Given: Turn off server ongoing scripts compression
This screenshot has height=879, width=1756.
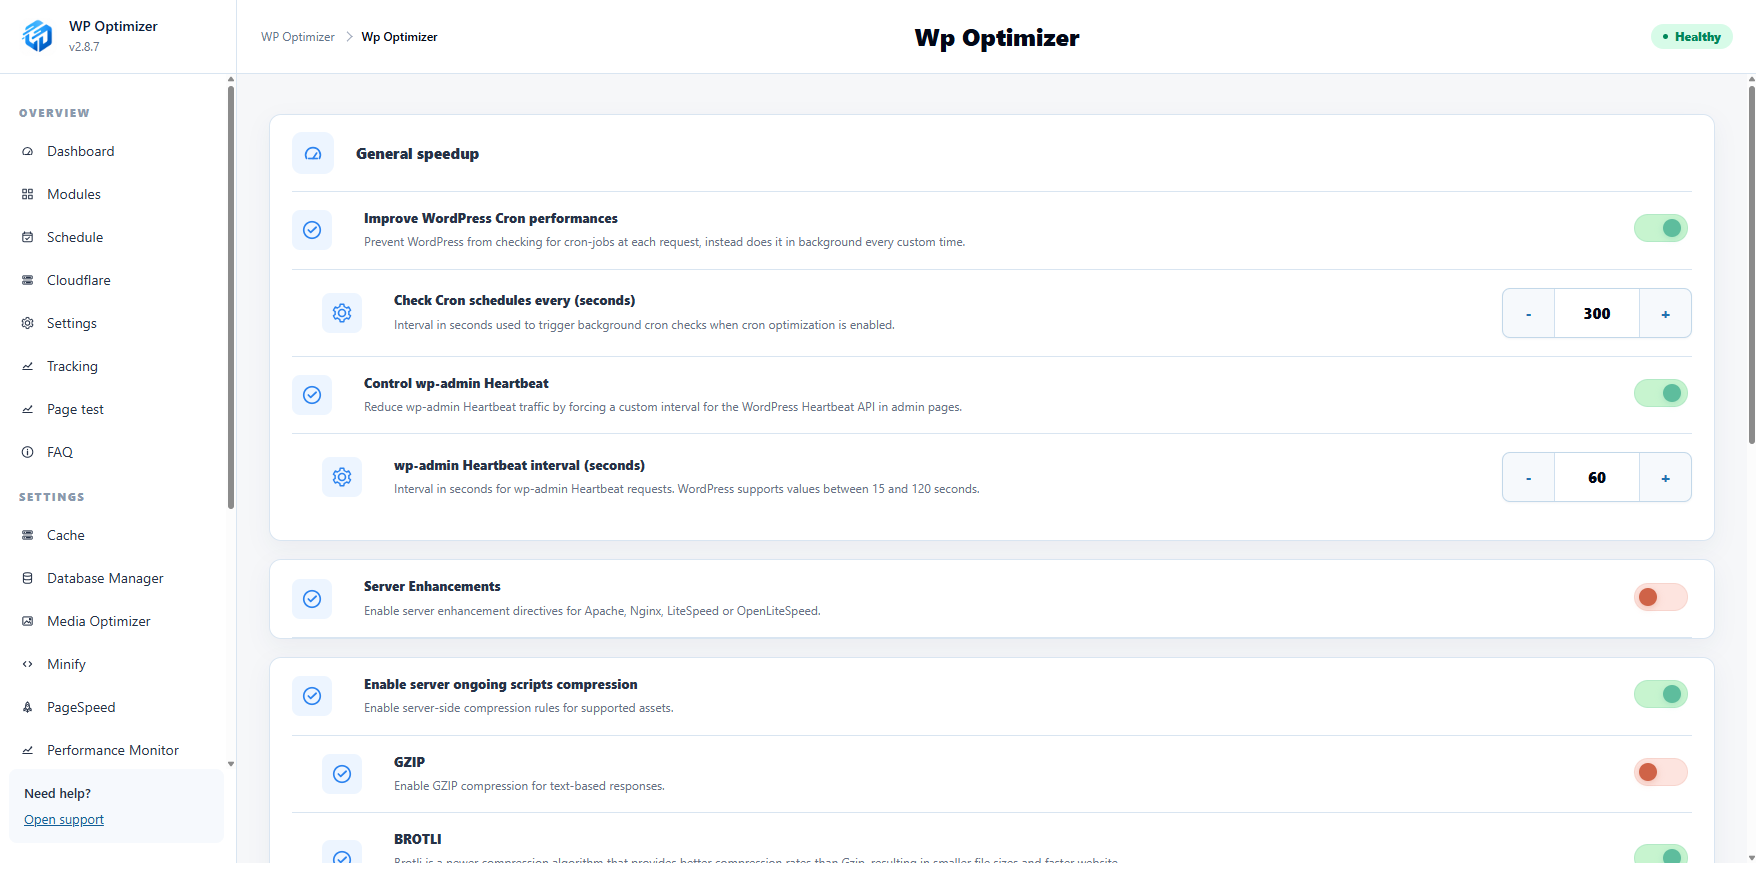Looking at the screenshot, I should [x=1661, y=695].
